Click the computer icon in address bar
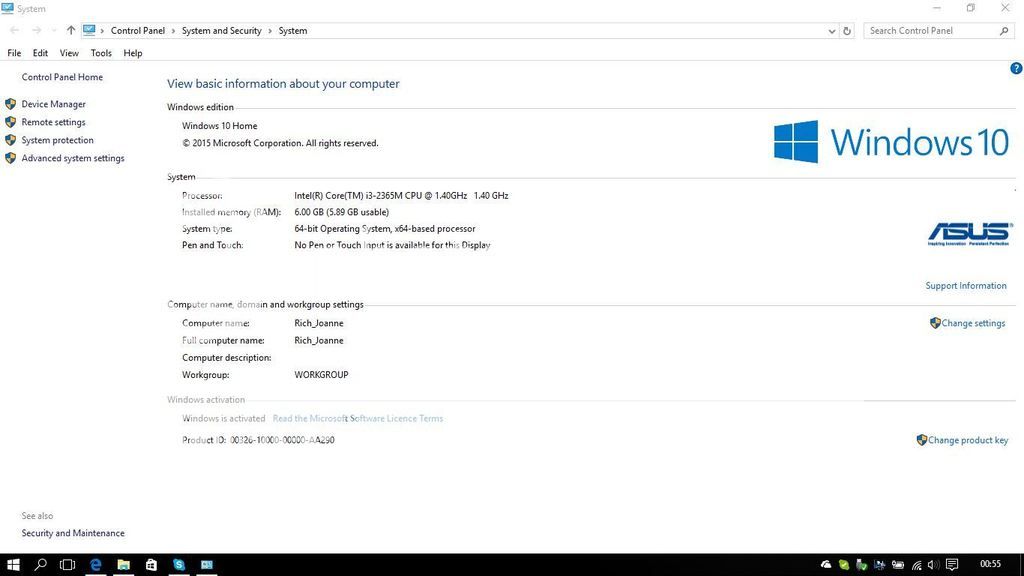This screenshot has width=1024, height=576. 89,30
